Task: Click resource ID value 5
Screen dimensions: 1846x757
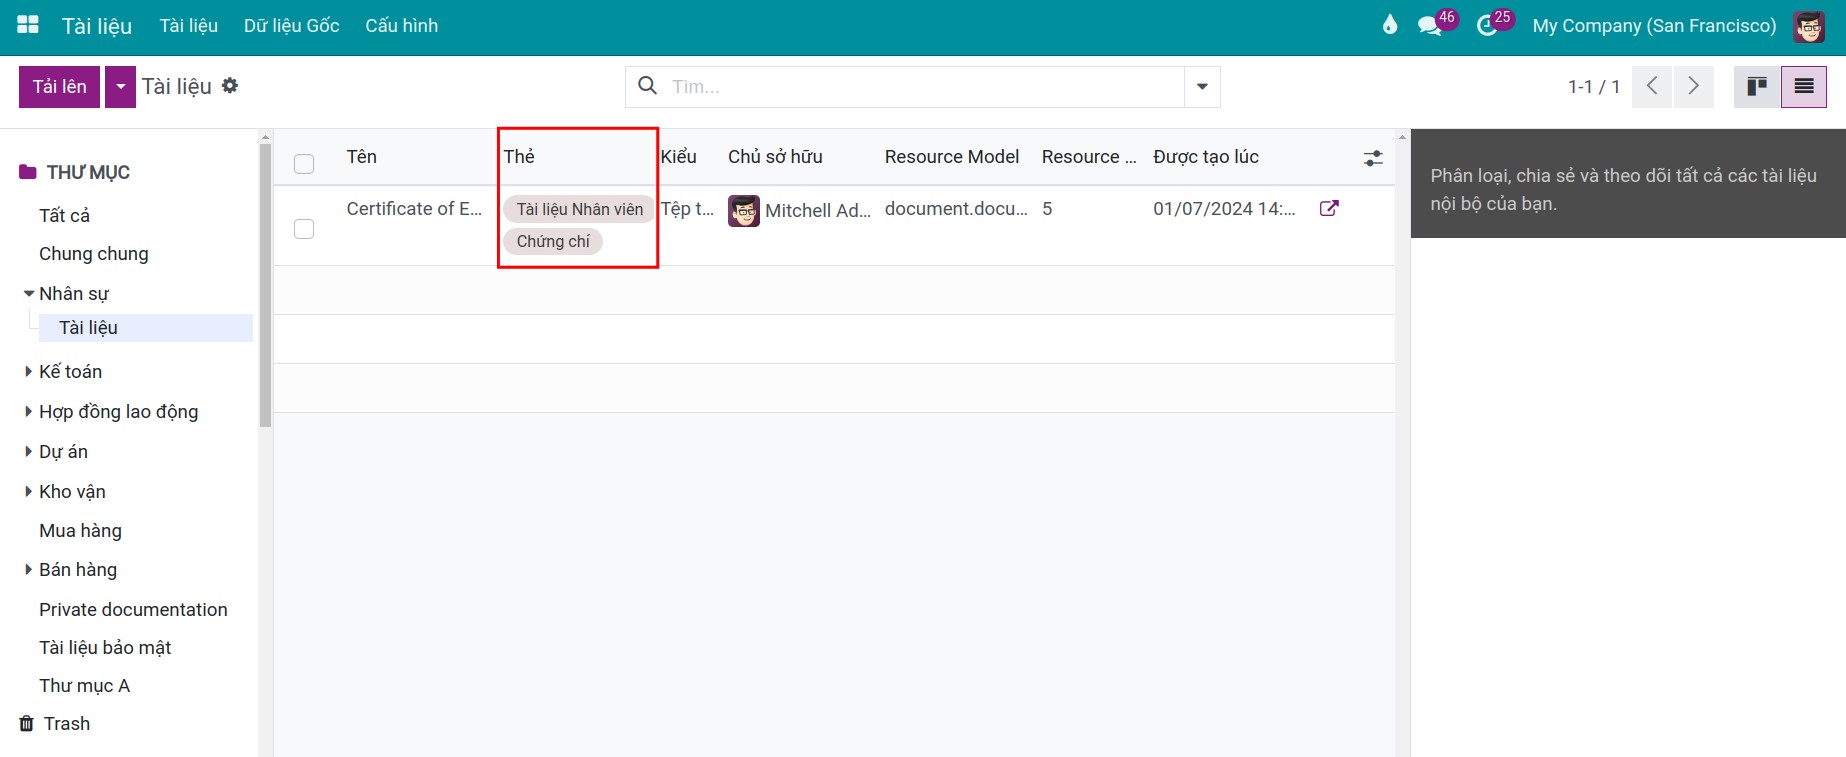Action: [1047, 209]
